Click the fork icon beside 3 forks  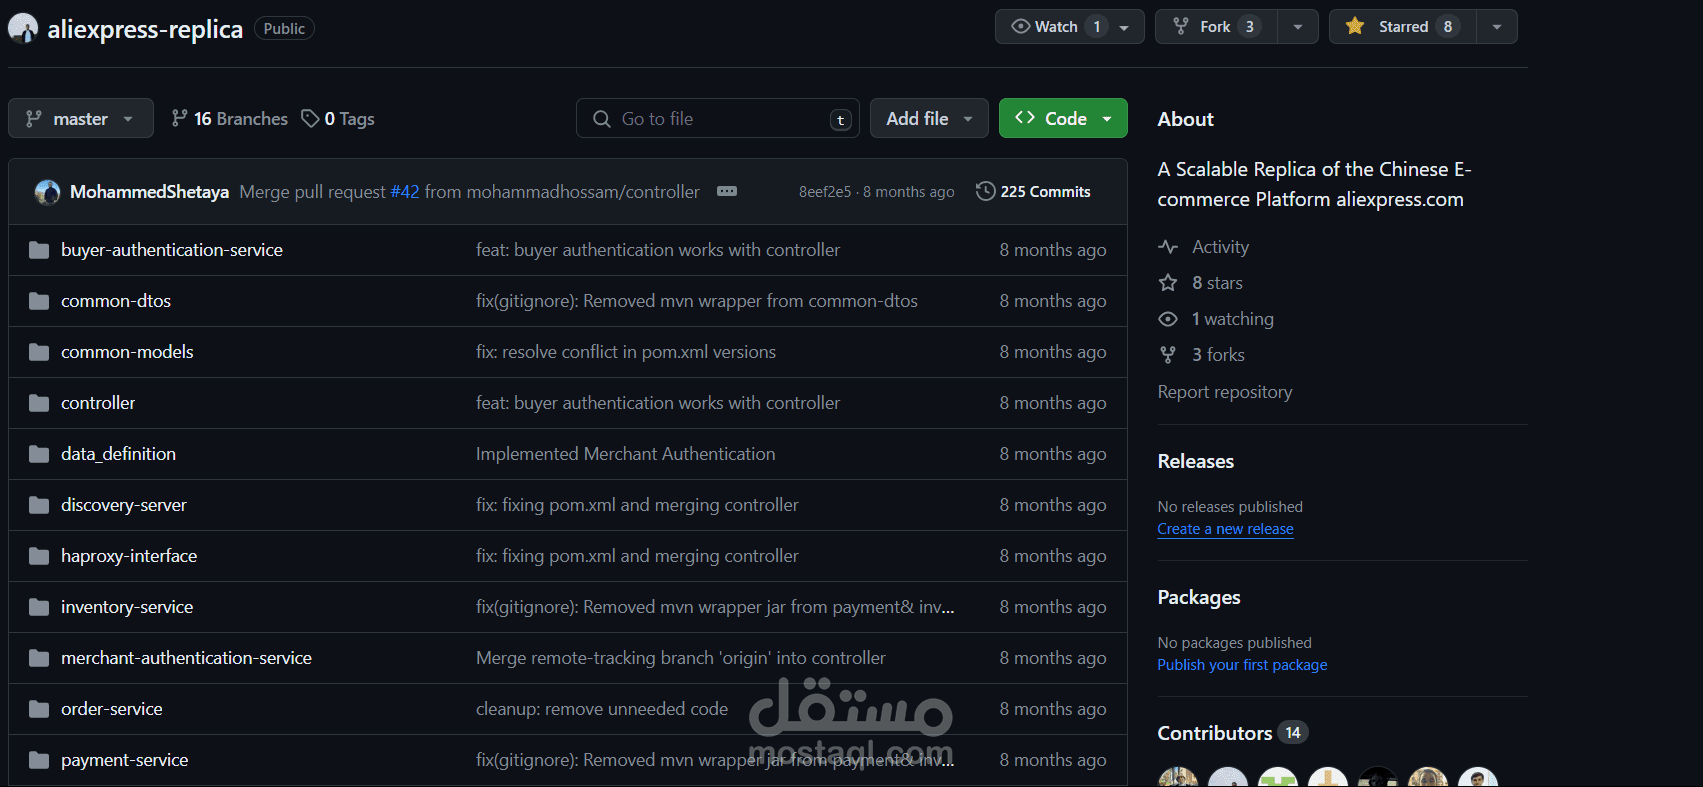tap(1168, 355)
